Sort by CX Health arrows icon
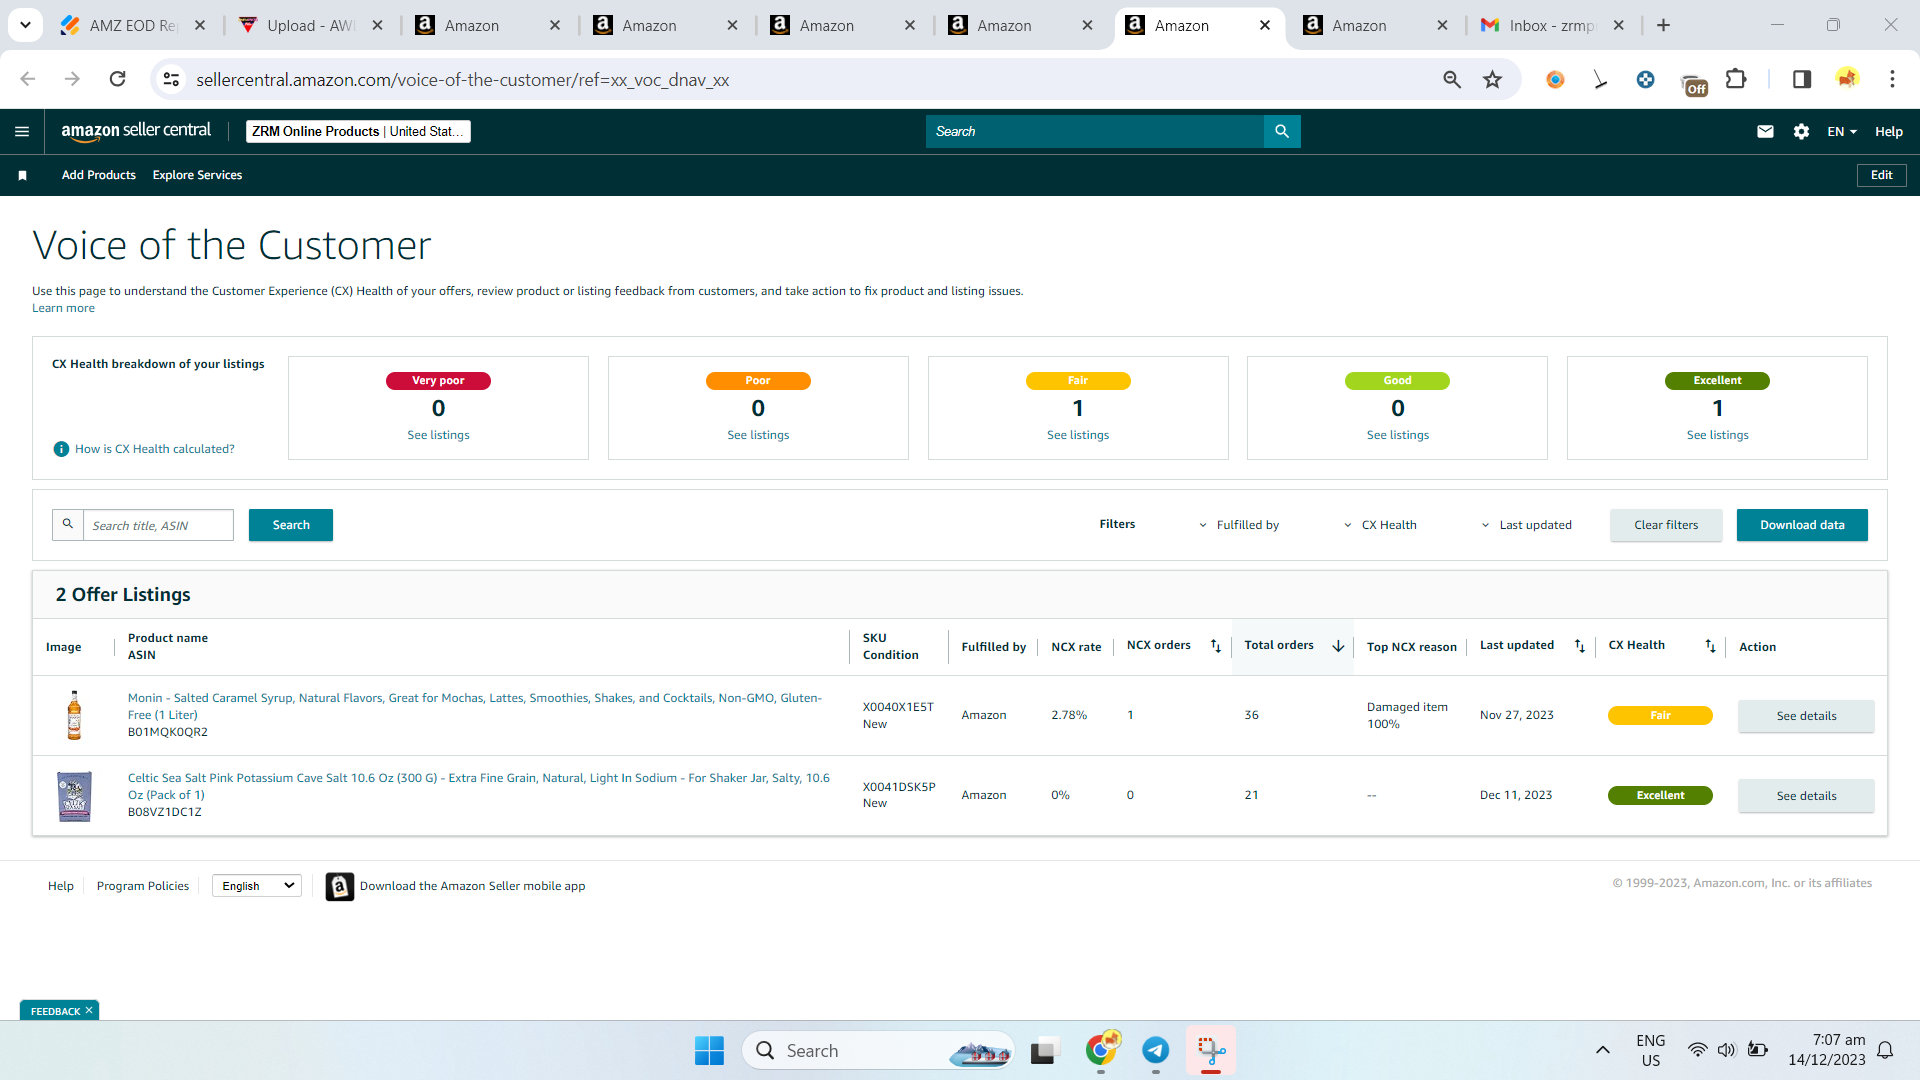The height and width of the screenshot is (1080, 1920). (1710, 646)
